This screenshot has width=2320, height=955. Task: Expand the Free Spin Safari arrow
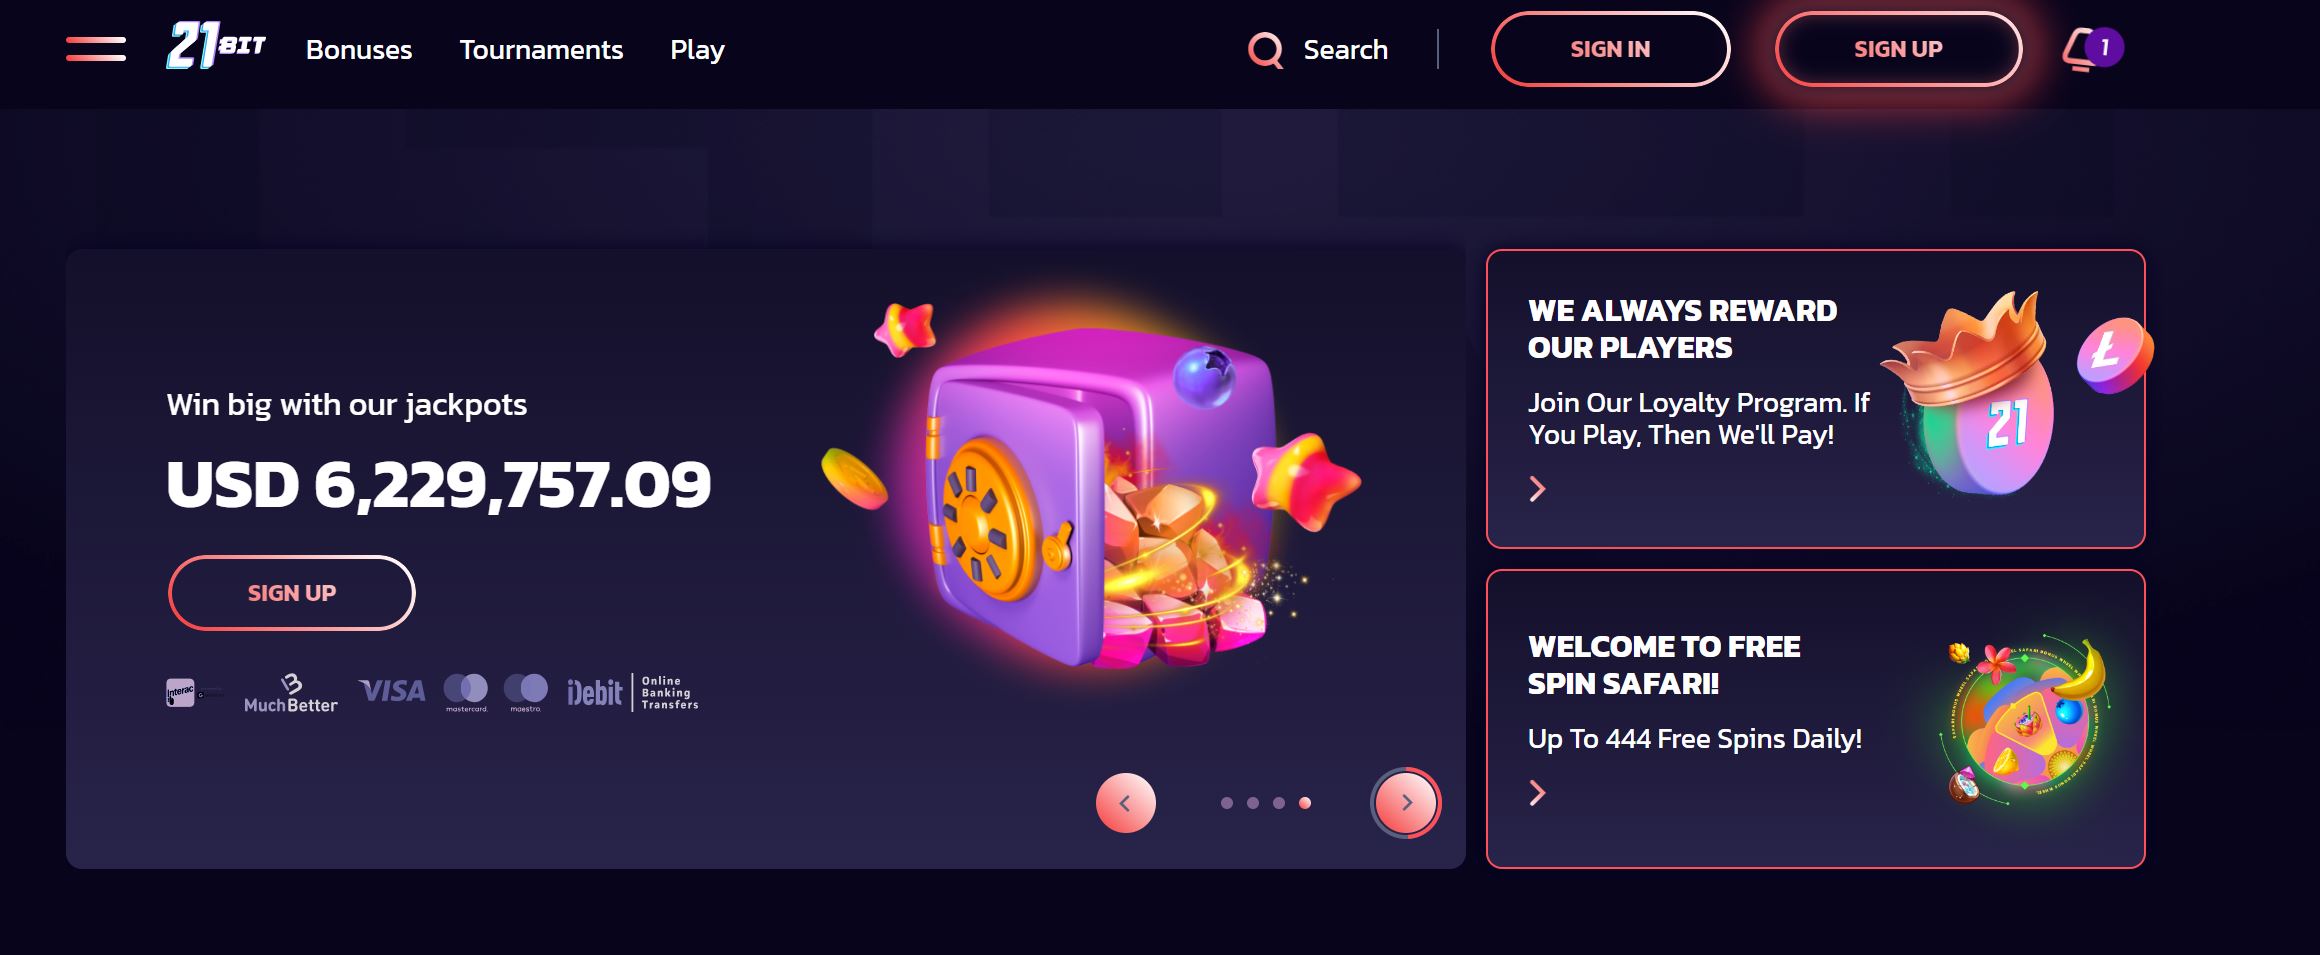1538,793
